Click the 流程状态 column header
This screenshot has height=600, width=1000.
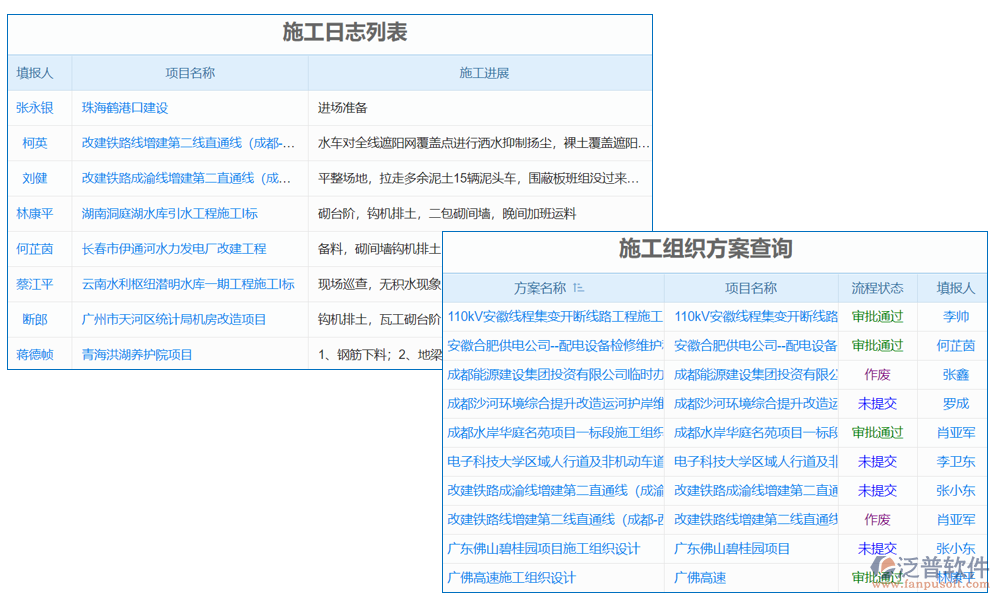click(877, 288)
